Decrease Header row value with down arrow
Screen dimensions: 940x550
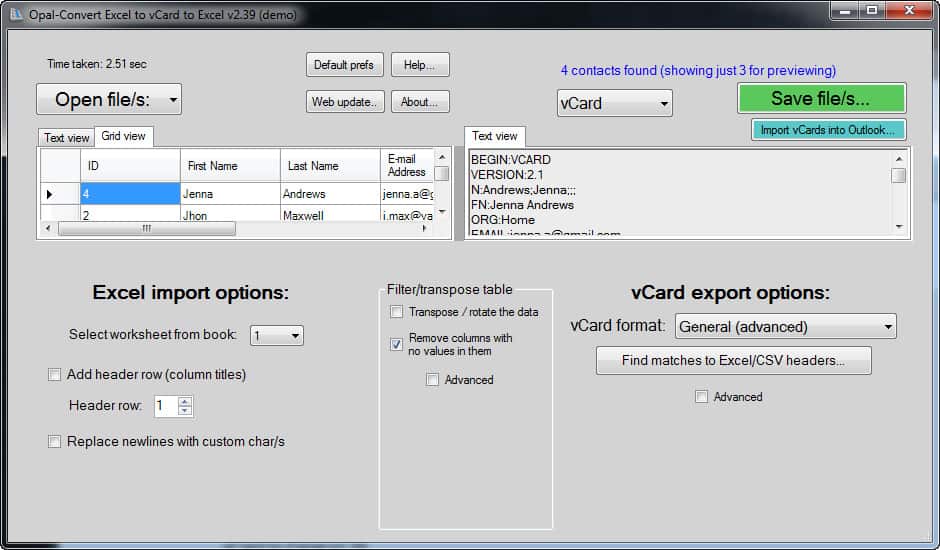click(185, 410)
